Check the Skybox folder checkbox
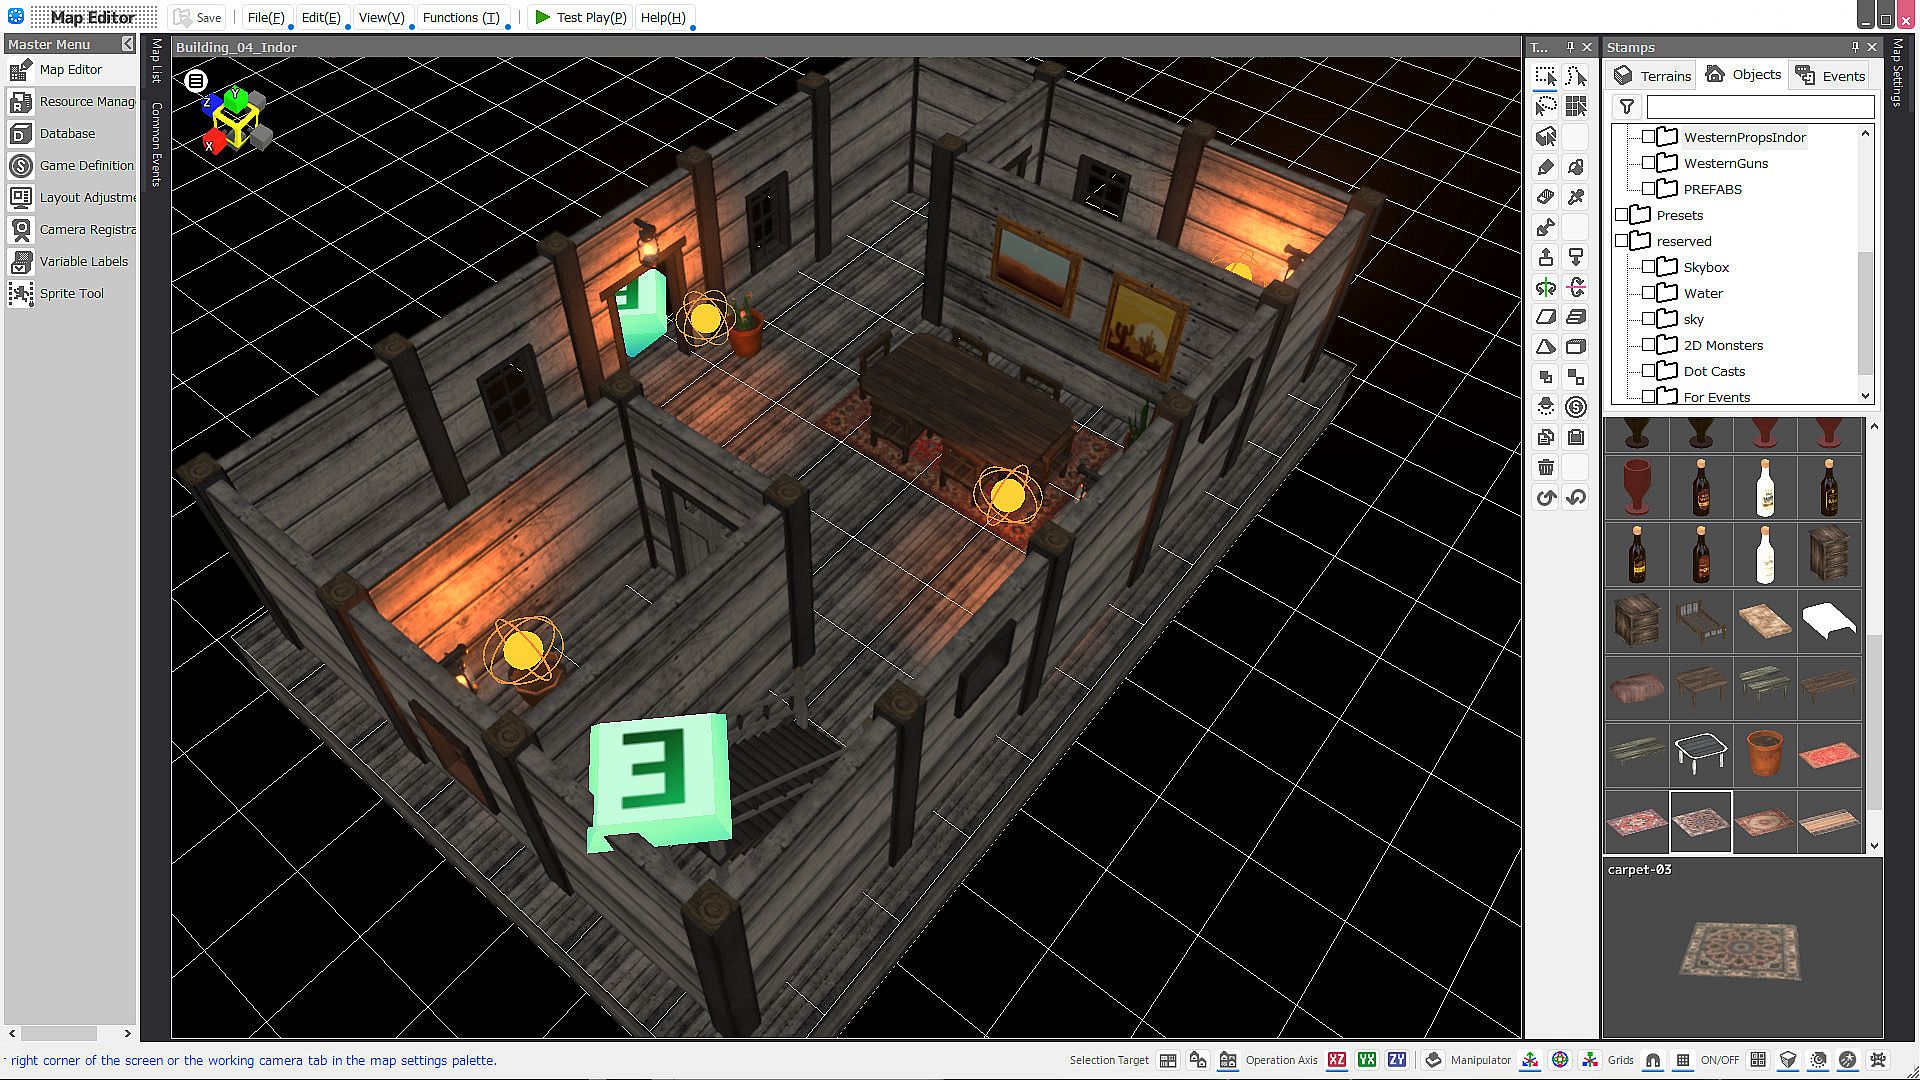The image size is (1920, 1080). (1649, 267)
